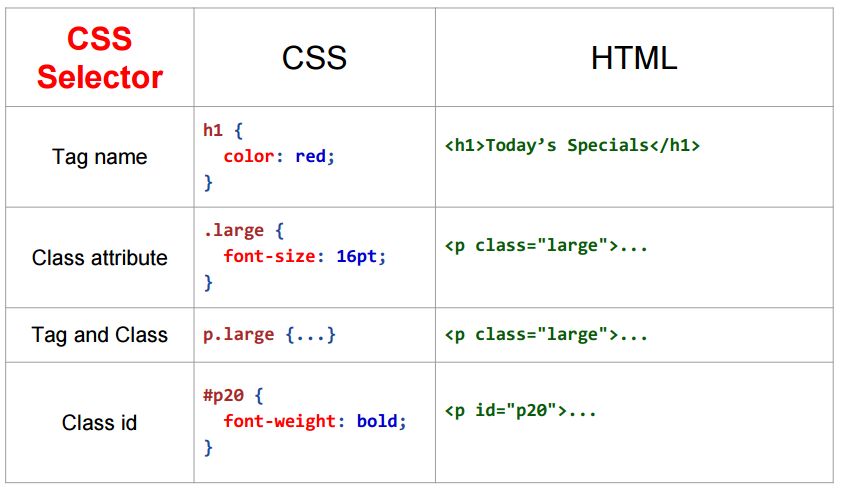
Task: Click the '.large {' selector code
Action: (x=243, y=230)
